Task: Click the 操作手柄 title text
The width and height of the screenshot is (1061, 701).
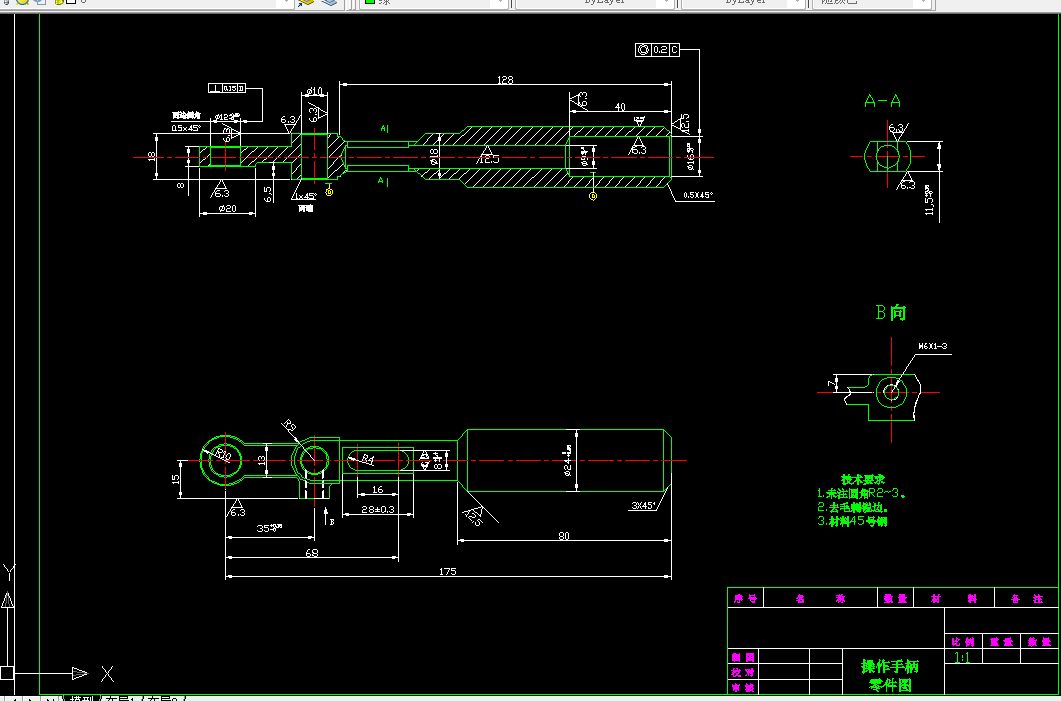Action: 890,666
